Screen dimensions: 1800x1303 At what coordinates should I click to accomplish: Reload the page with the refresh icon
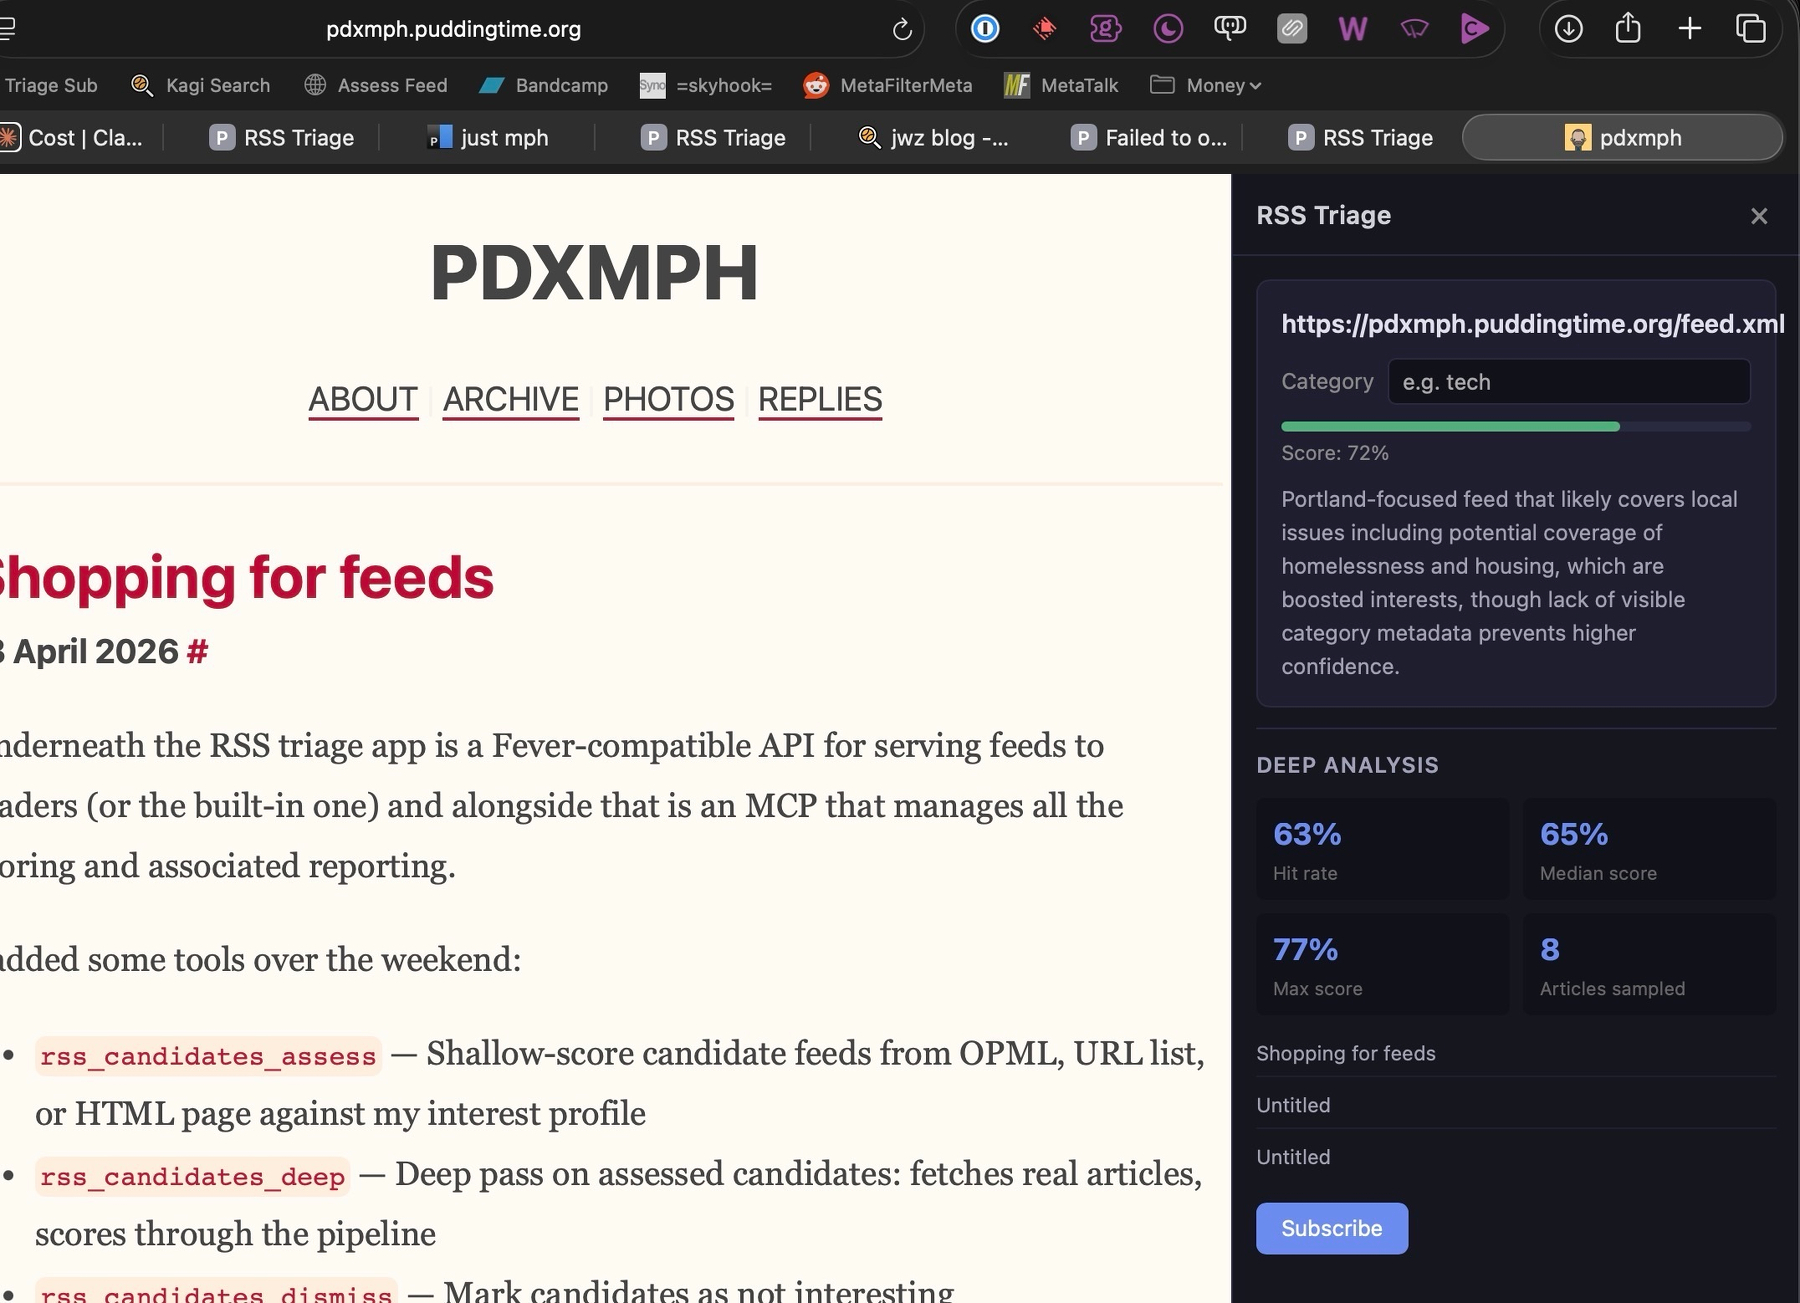pos(901,30)
